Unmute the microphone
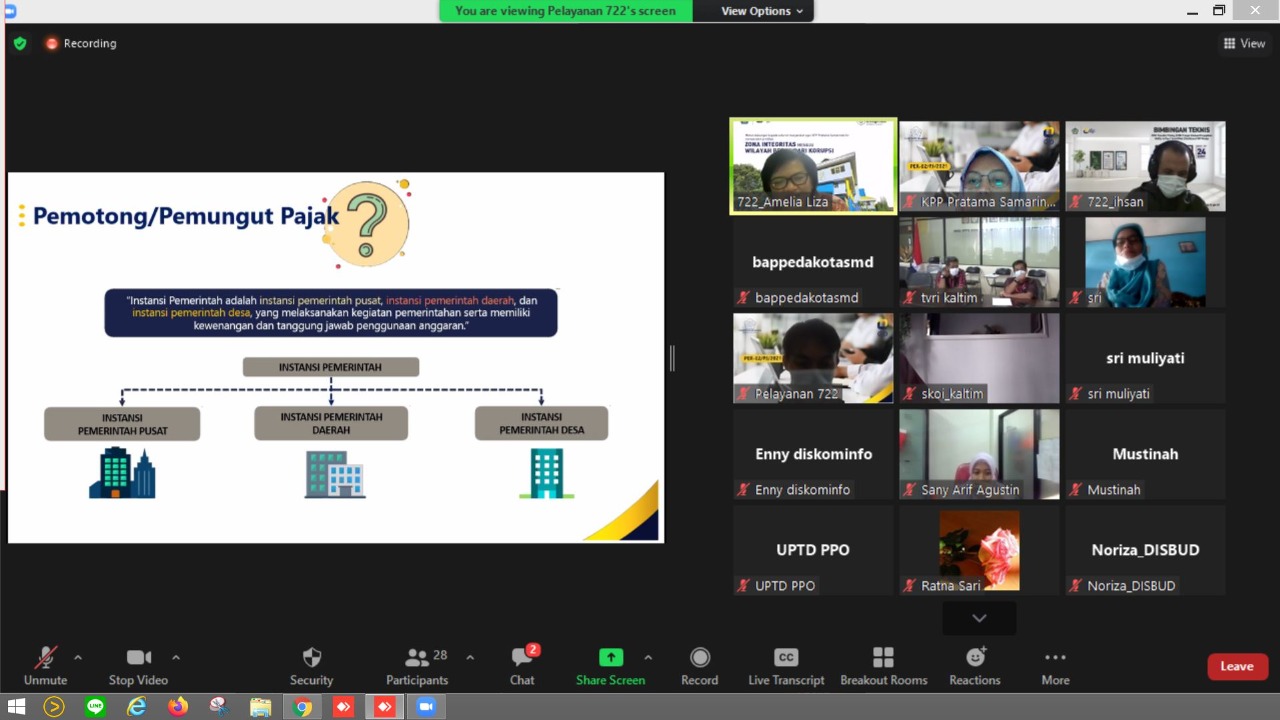Image resolution: width=1280 pixels, height=720 pixels. pyautogui.click(x=45, y=665)
